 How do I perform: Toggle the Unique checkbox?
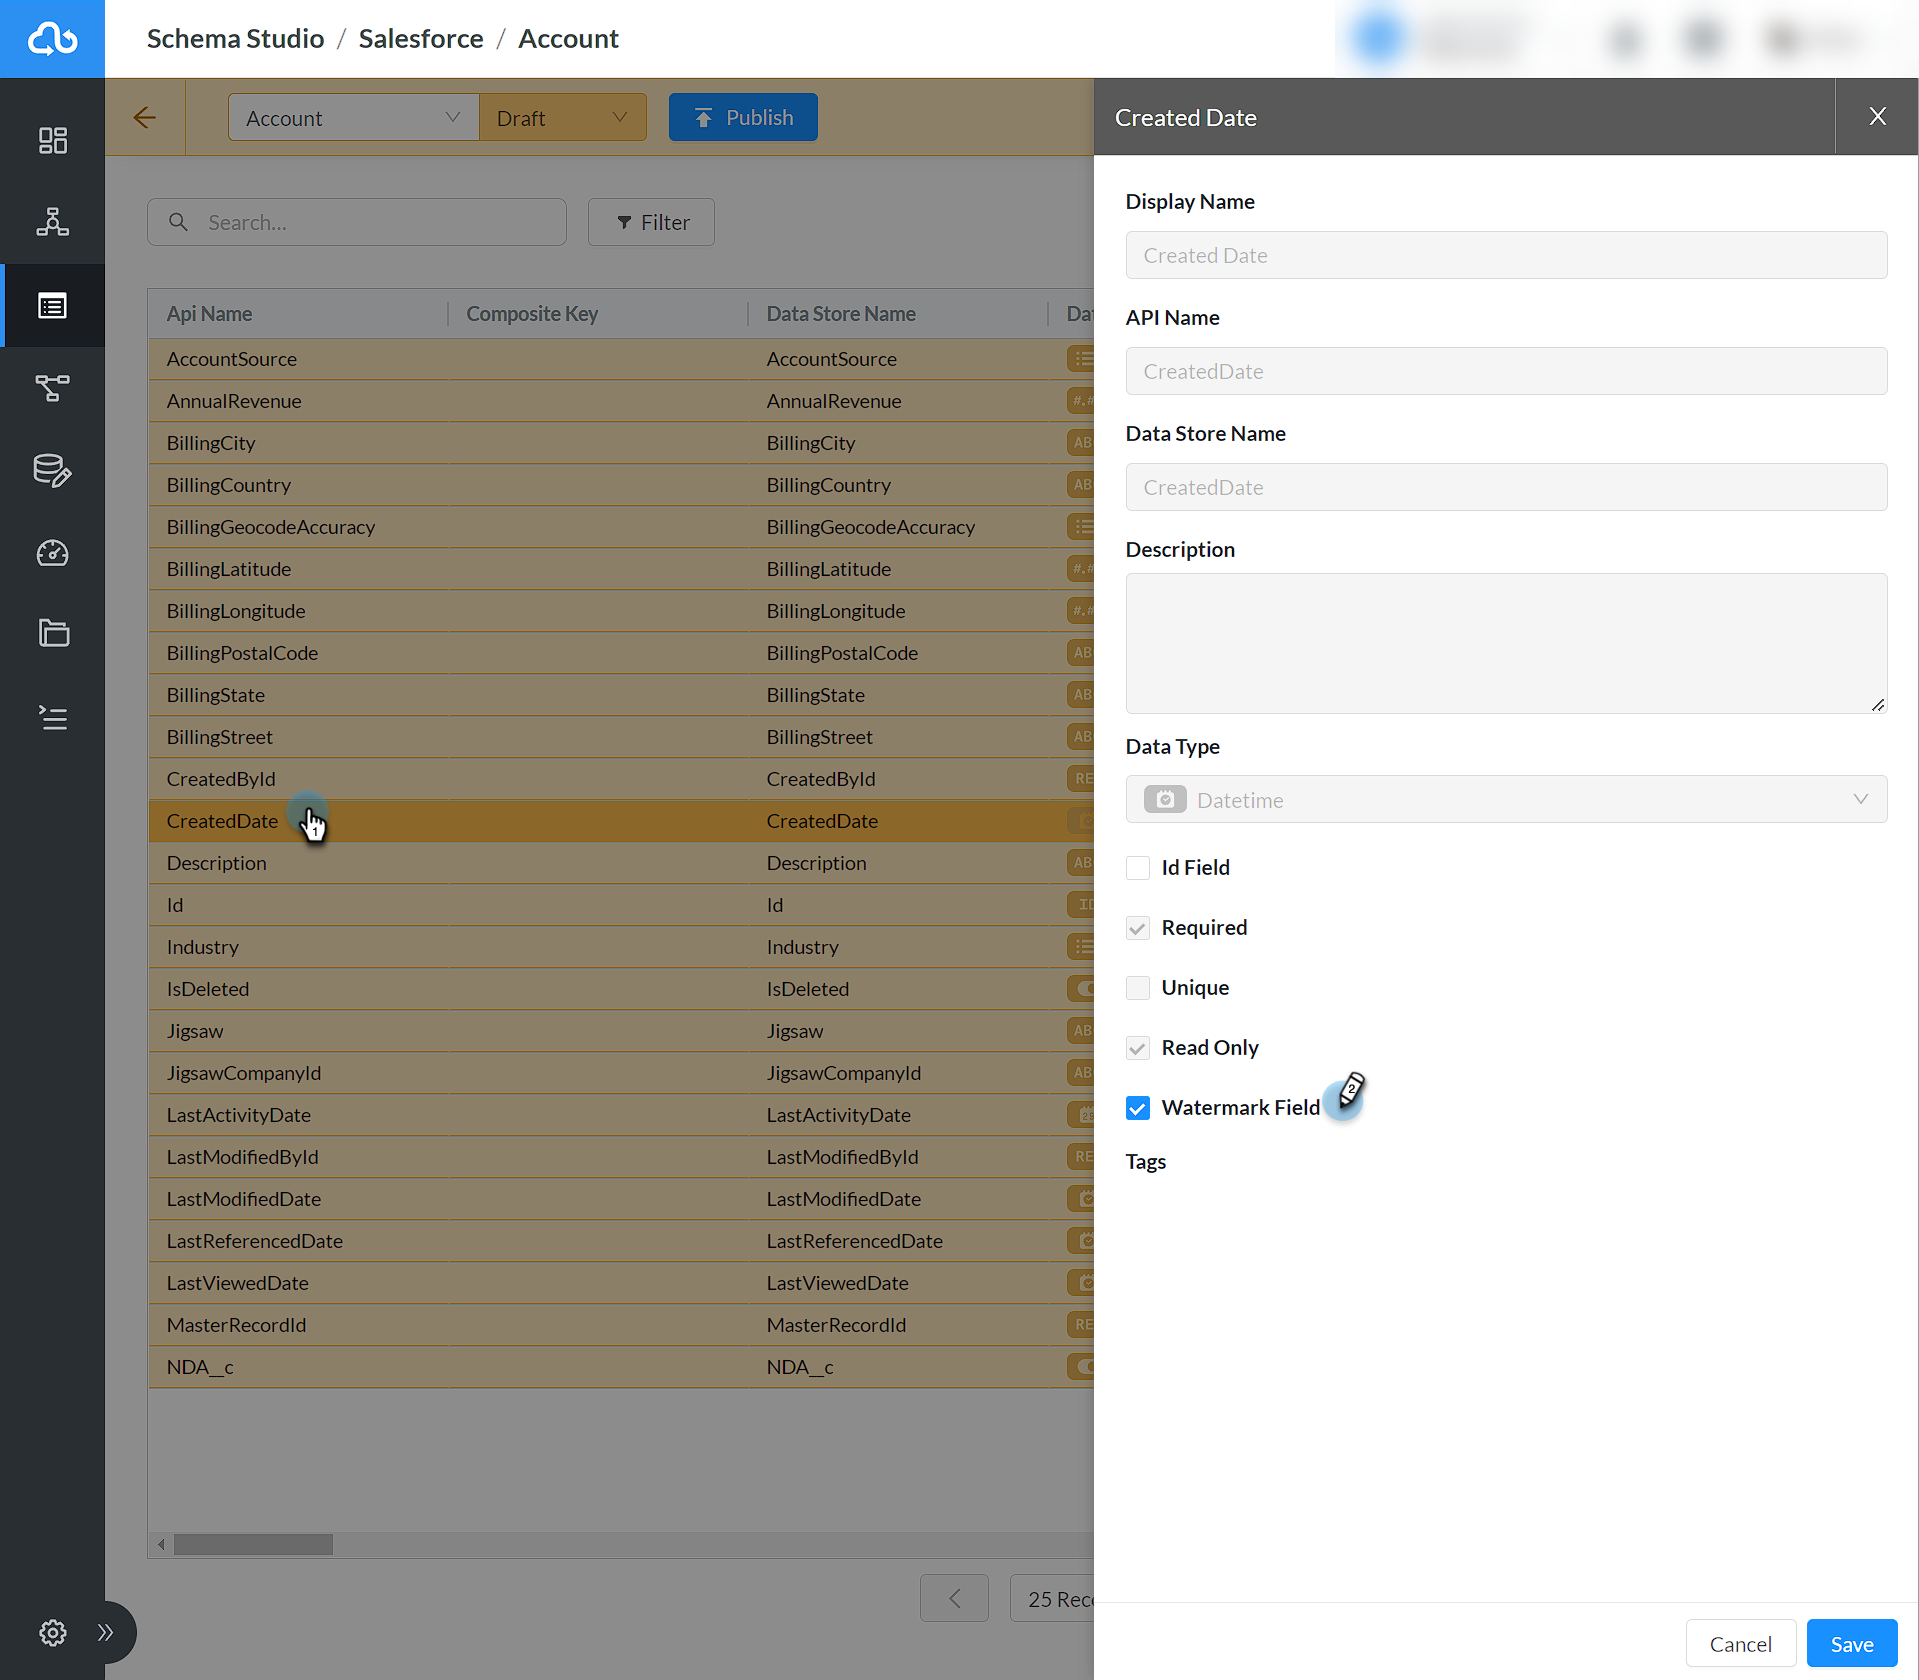click(x=1137, y=988)
